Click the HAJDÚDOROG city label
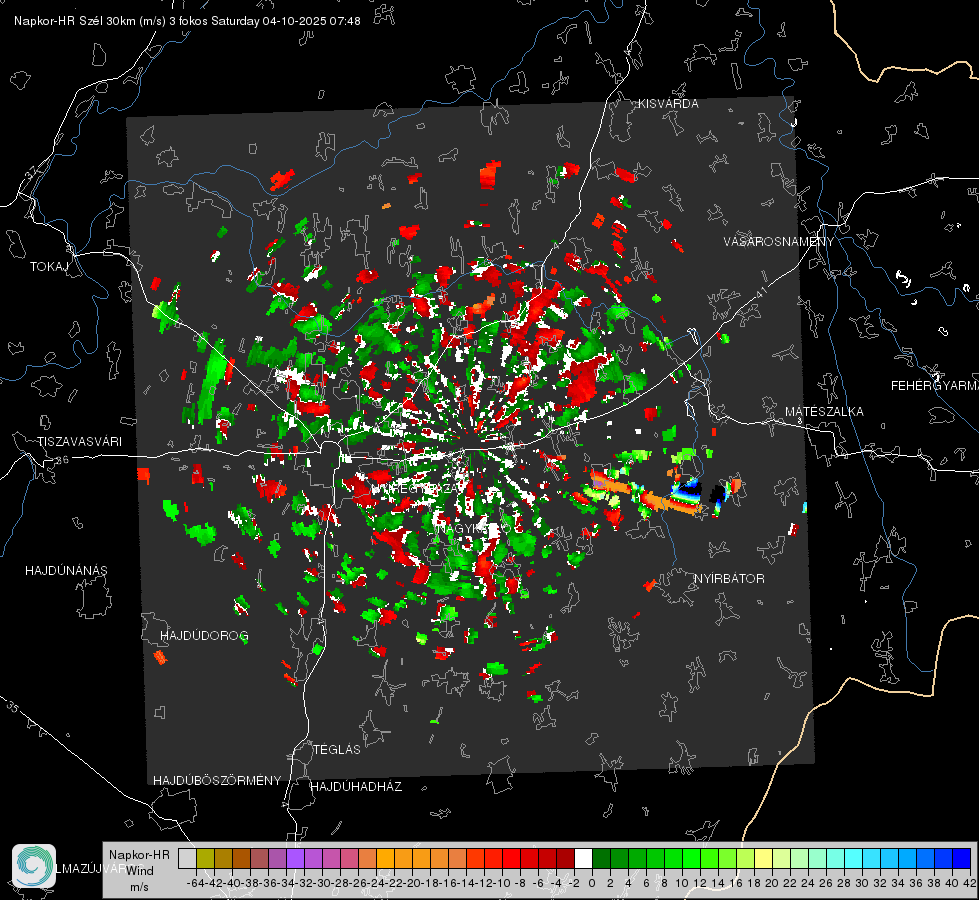The width and height of the screenshot is (979, 900). pyautogui.click(x=204, y=636)
